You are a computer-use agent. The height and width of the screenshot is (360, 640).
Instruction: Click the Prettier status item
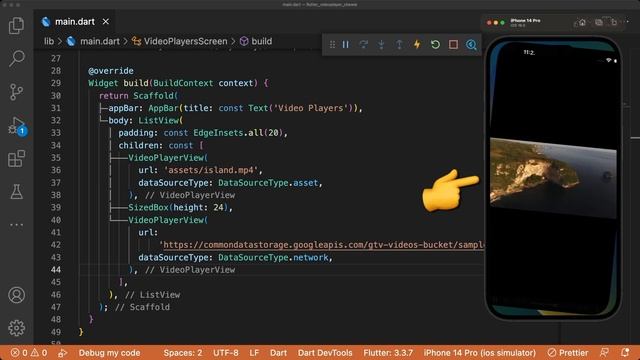tap(568, 353)
